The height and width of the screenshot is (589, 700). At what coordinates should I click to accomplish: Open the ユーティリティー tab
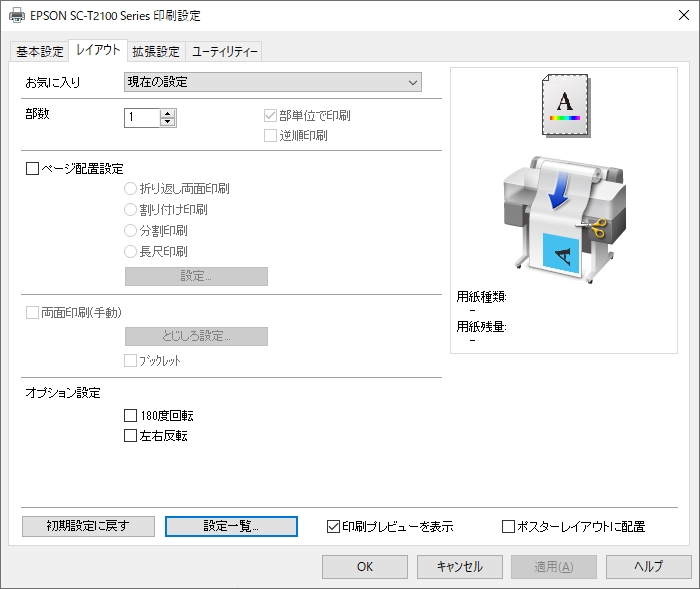(224, 51)
